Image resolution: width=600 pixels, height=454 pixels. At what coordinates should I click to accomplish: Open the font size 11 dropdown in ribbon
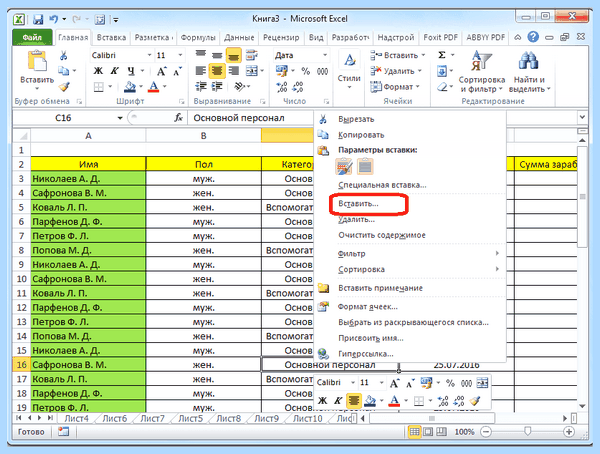180,56
